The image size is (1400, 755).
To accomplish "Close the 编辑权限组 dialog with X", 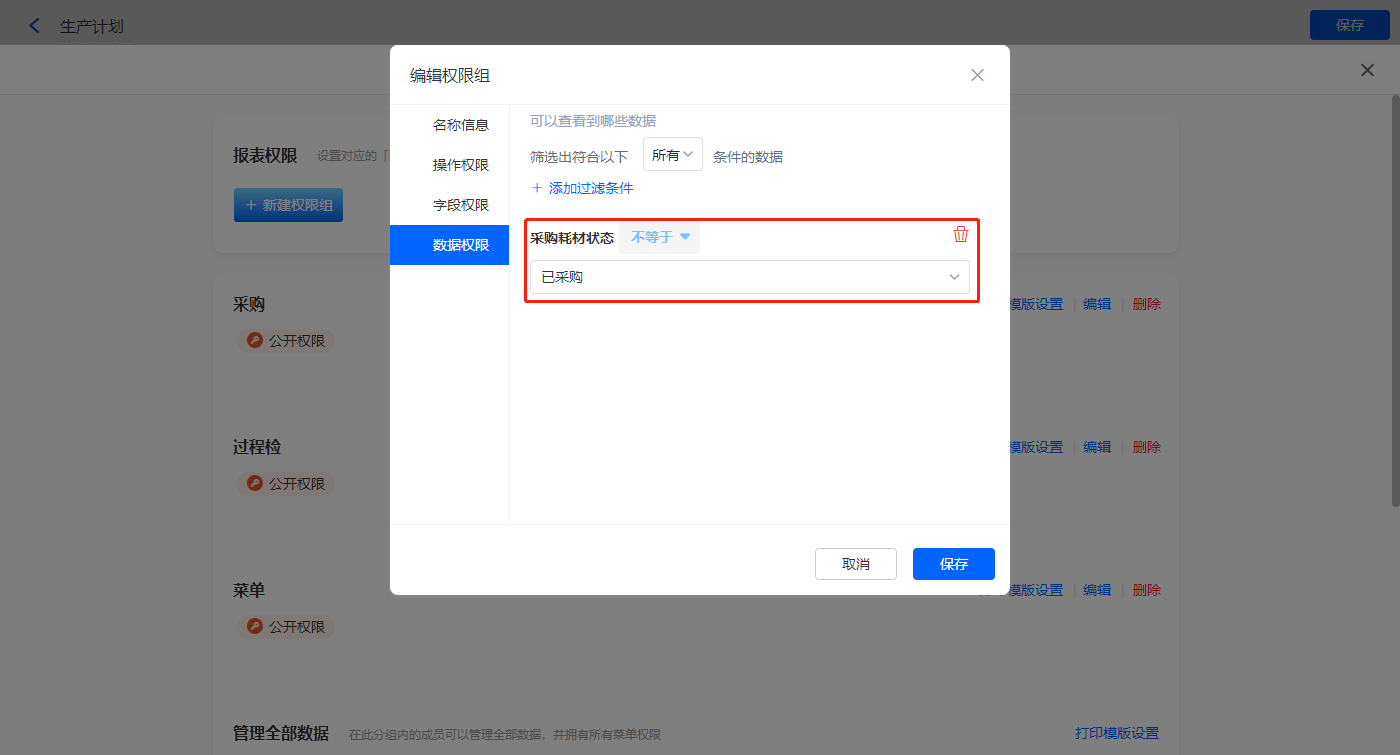I will 977,75.
